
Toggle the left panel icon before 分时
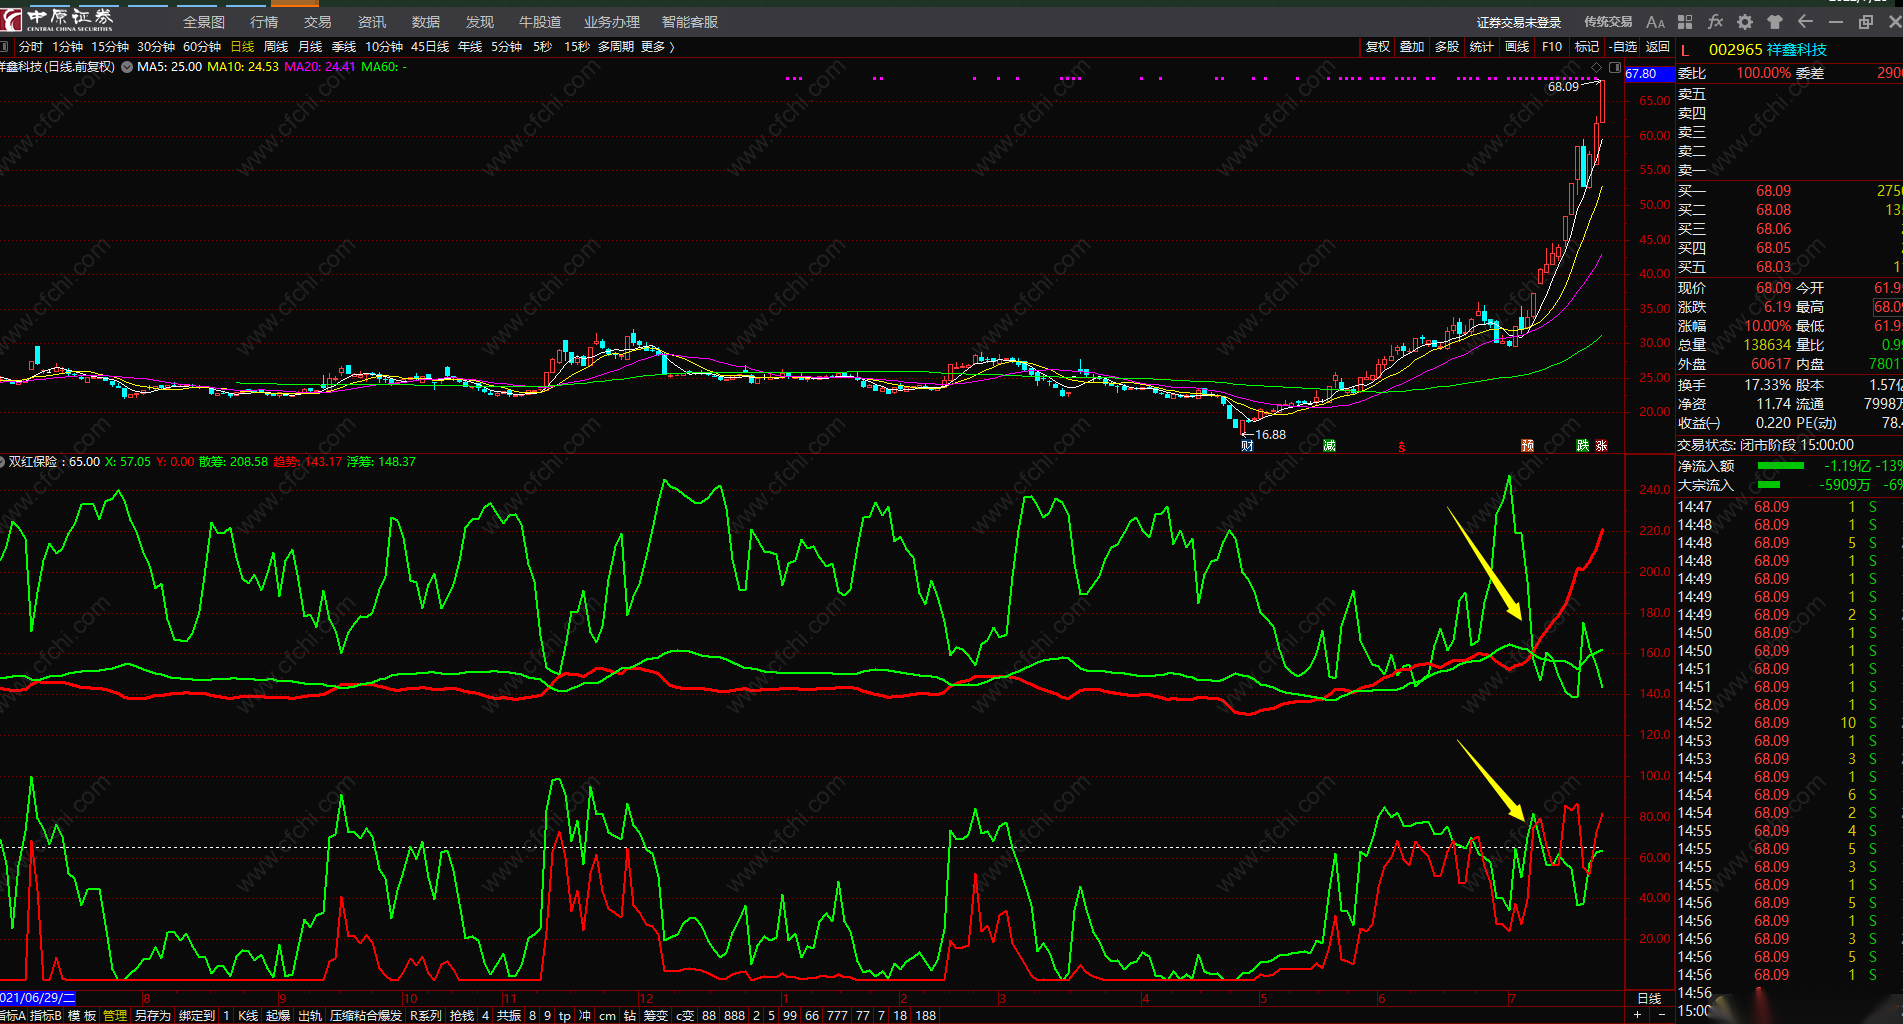[x=5, y=47]
